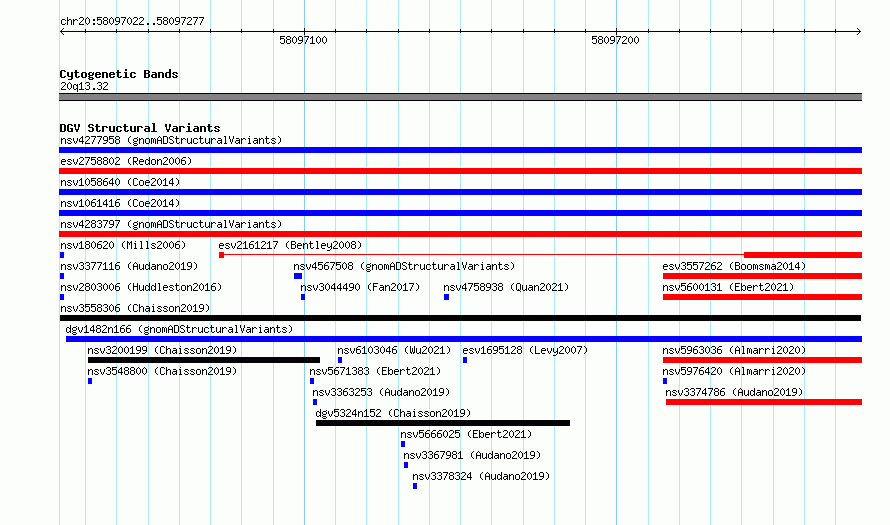Image resolution: width=890 pixels, height=525 pixels.
Task: Click the DGV Structural Variants track title
Action: (140, 128)
